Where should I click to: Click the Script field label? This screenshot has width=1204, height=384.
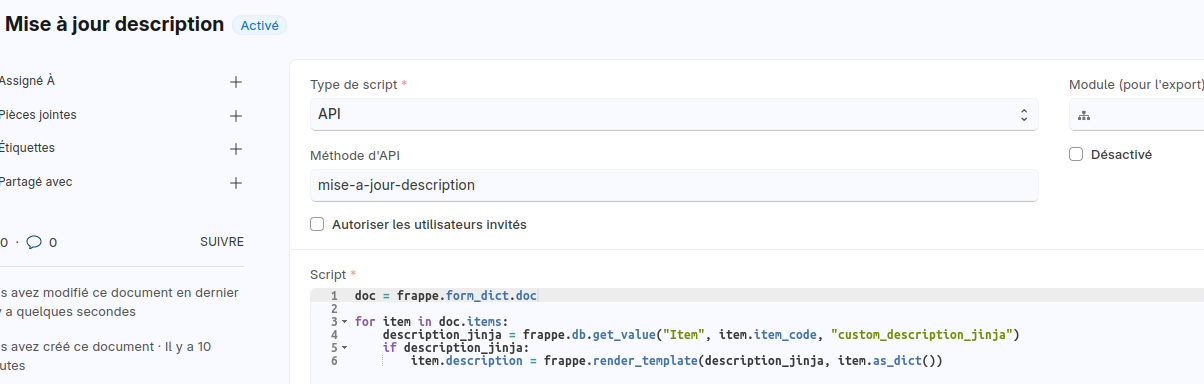tap(328, 274)
